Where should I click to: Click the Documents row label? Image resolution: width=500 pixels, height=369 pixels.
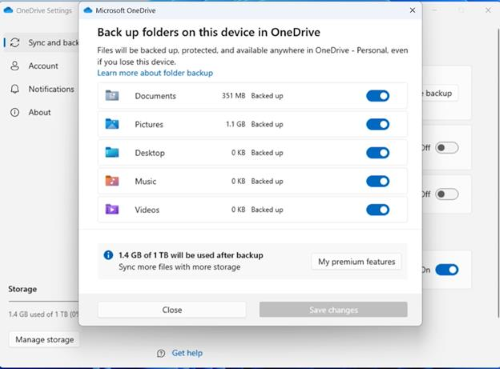(155, 96)
